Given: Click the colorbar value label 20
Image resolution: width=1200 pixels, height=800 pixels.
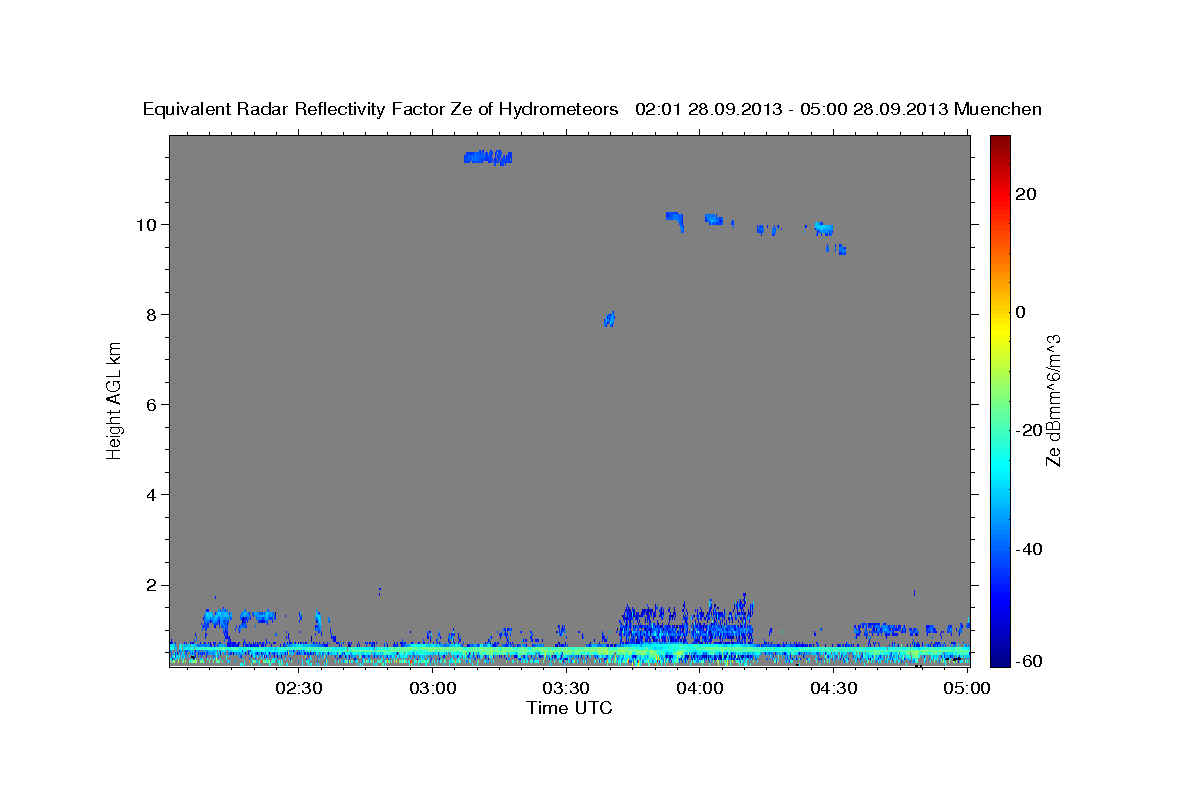Looking at the screenshot, I should click(1026, 194).
